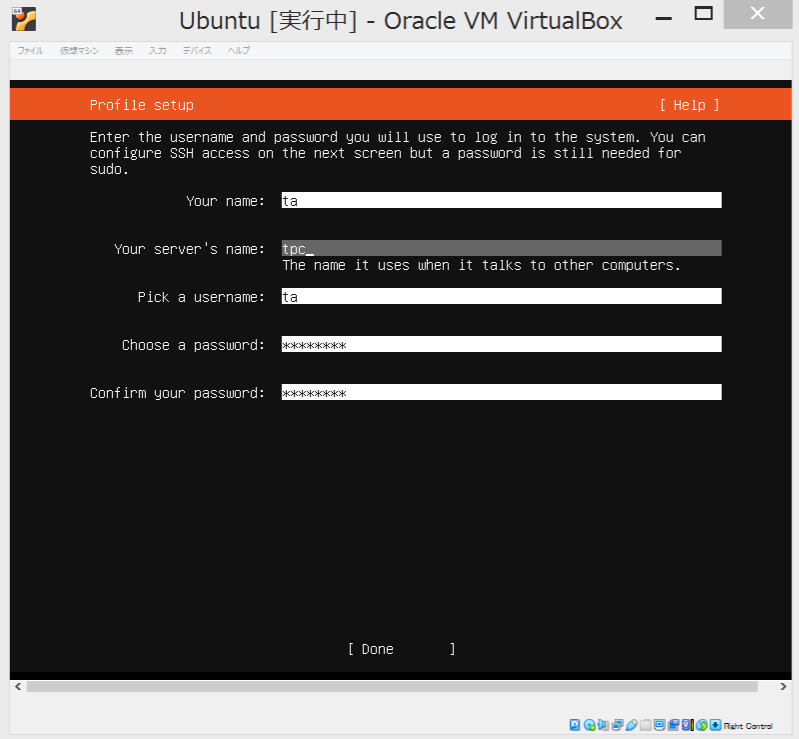Click the network adapters status icon
The image size is (799, 739).
click(x=618, y=725)
